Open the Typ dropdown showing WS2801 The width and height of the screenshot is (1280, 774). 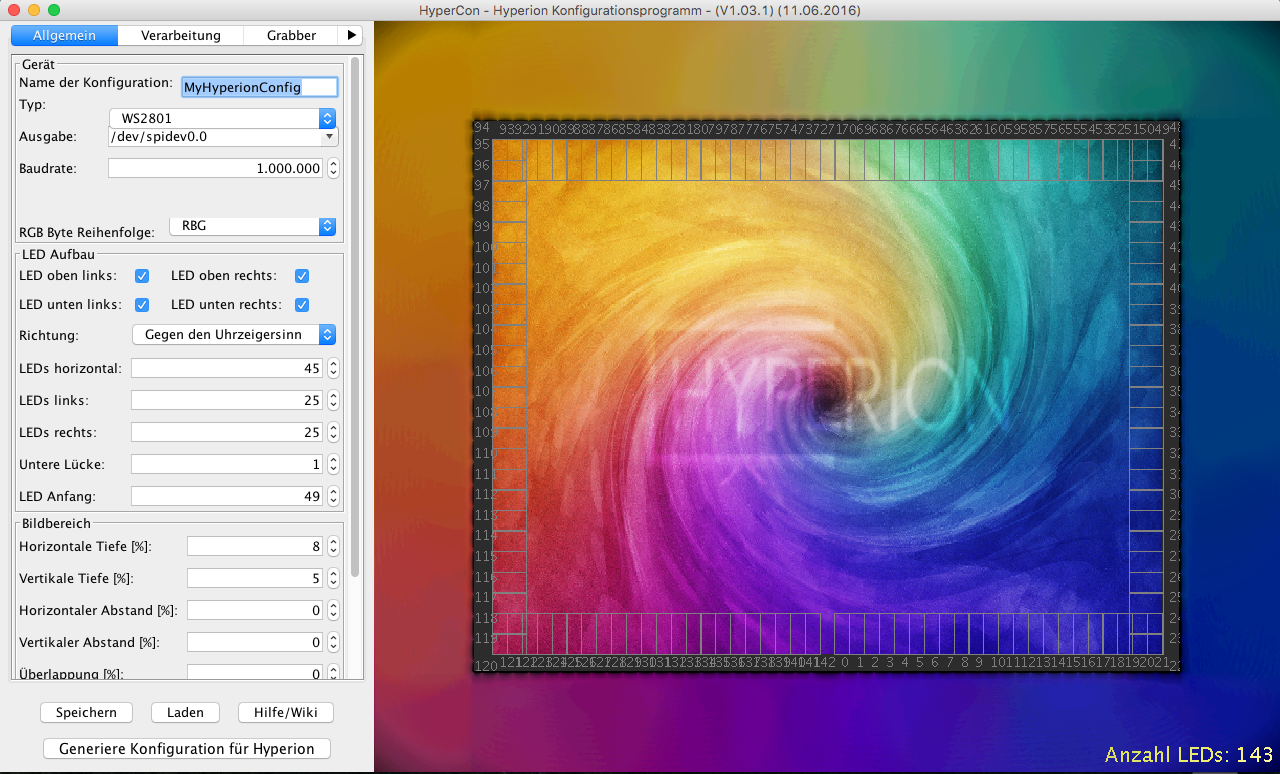(223, 118)
